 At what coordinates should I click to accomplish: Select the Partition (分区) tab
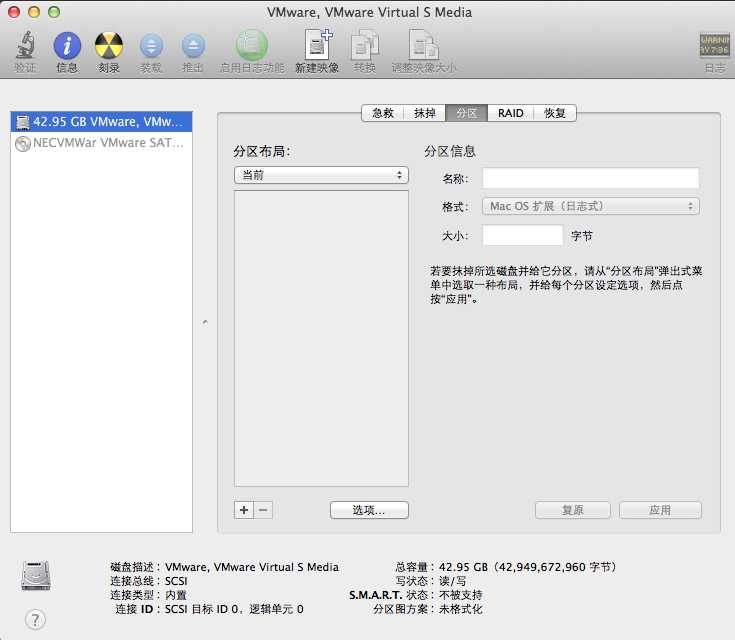click(467, 113)
